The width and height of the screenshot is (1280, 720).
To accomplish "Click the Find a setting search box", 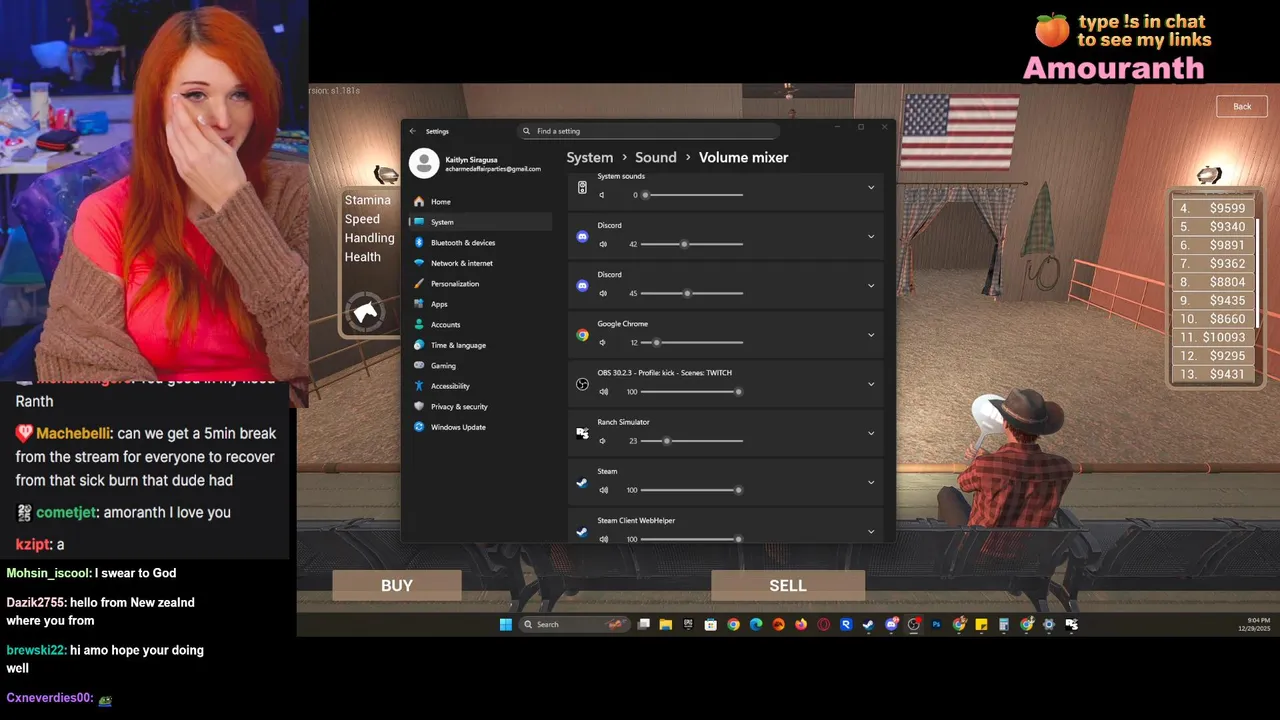I will tap(648, 131).
